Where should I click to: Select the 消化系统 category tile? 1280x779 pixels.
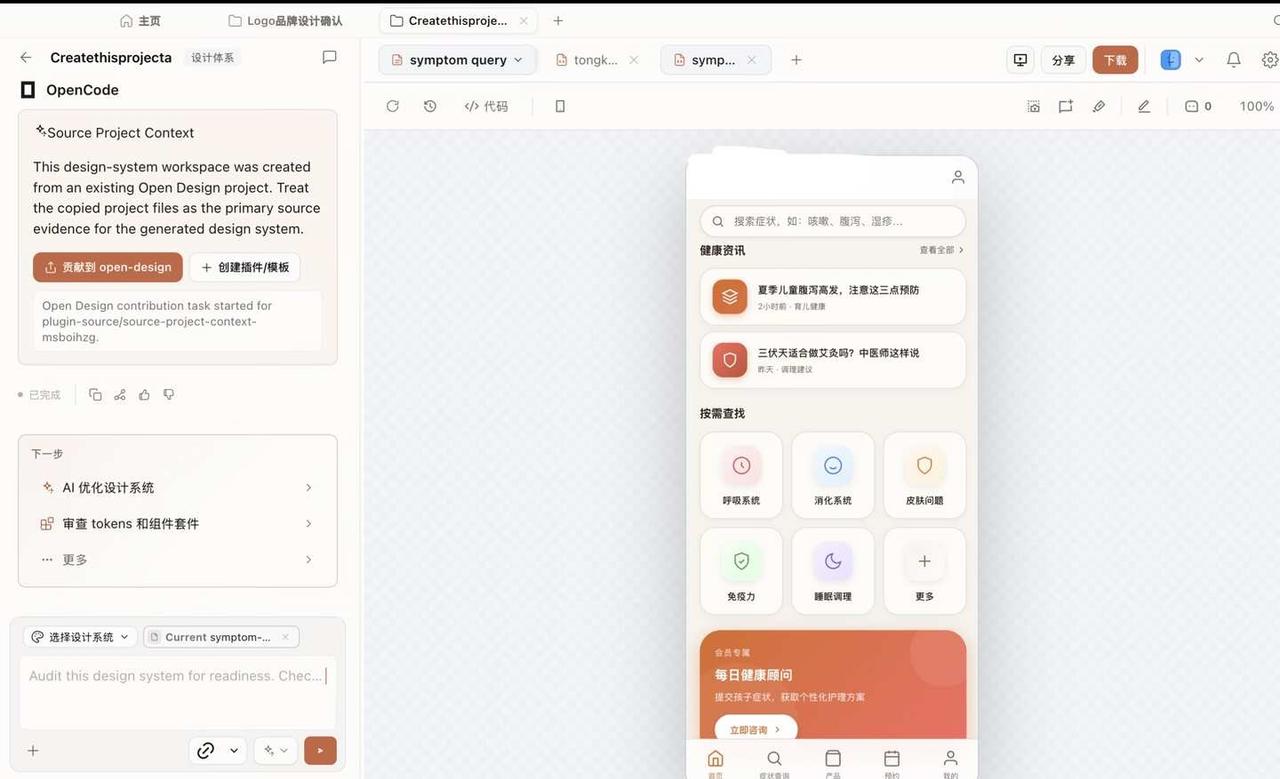click(x=833, y=476)
